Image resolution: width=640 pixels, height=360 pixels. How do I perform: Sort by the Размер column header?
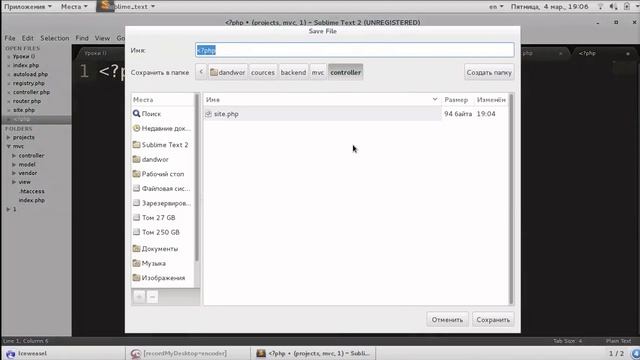coord(457,100)
